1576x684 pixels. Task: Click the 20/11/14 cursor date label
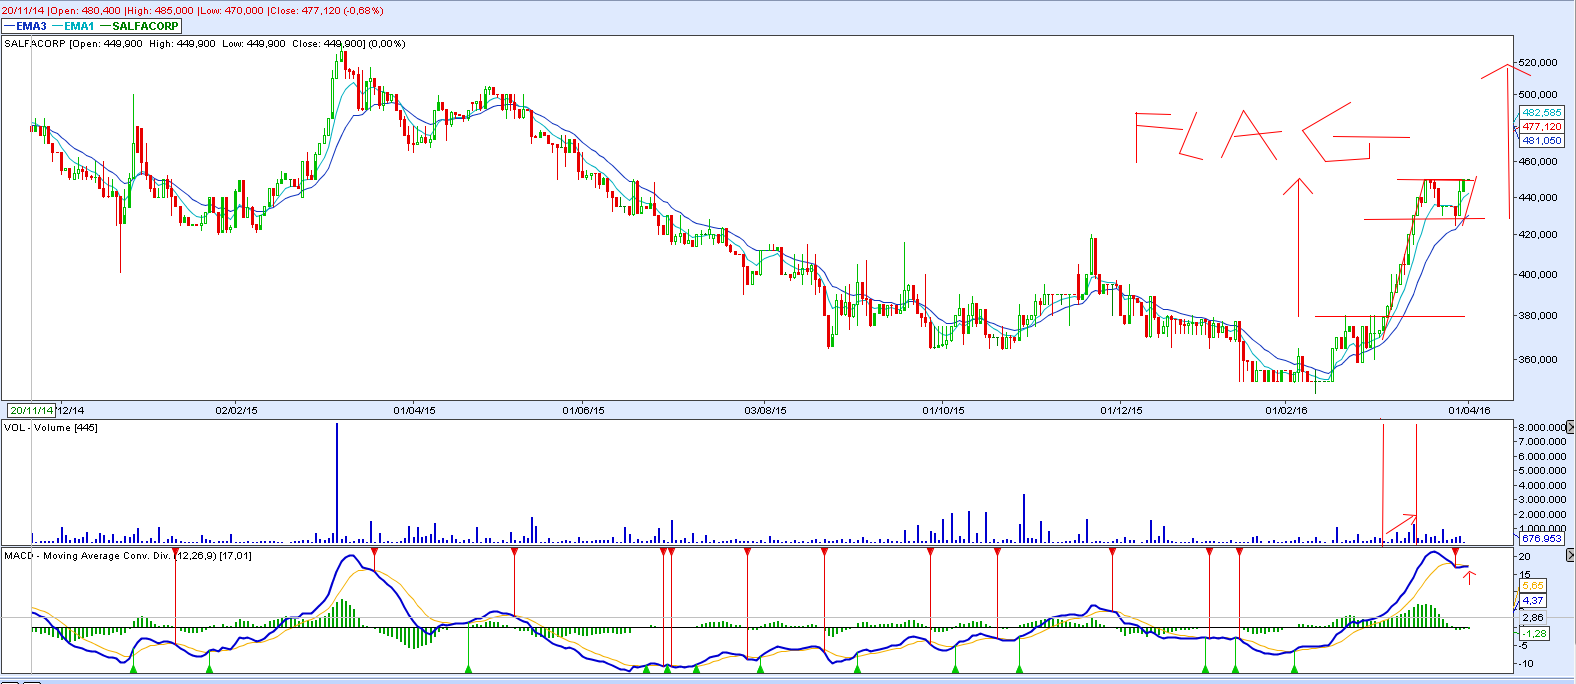[x=31, y=410]
